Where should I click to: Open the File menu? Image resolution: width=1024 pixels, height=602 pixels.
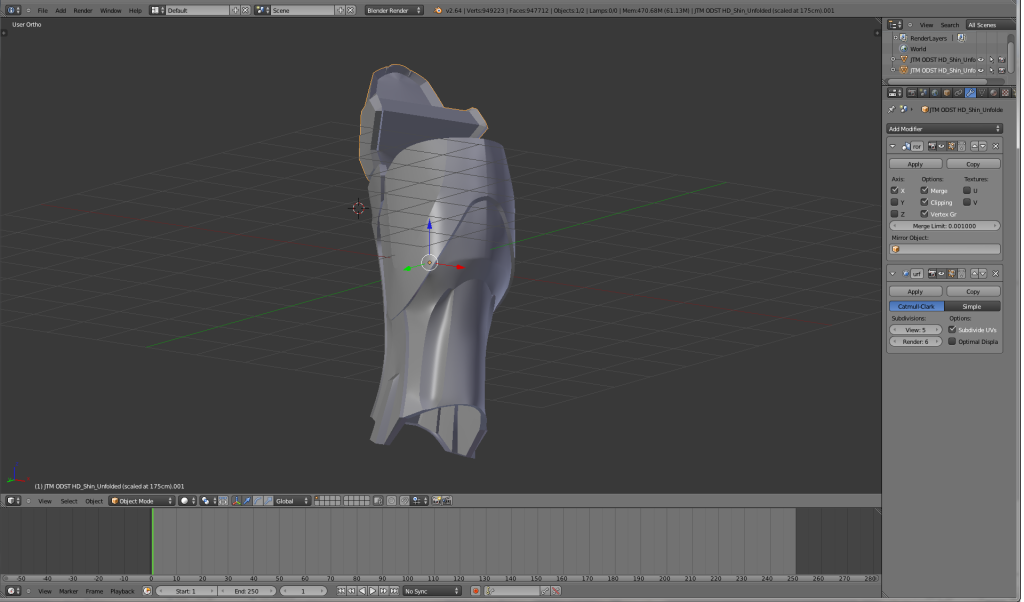[42, 10]
